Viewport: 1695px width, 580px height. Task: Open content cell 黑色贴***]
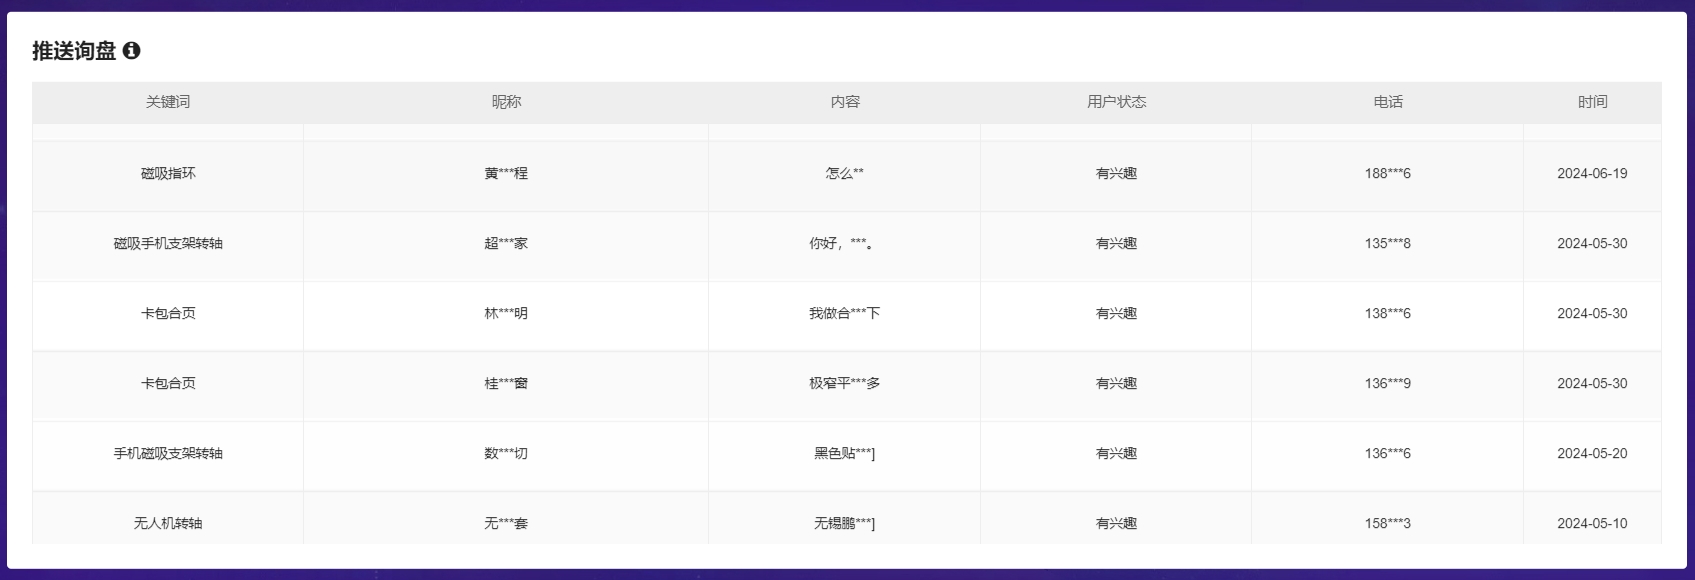[x=844, y=454]
